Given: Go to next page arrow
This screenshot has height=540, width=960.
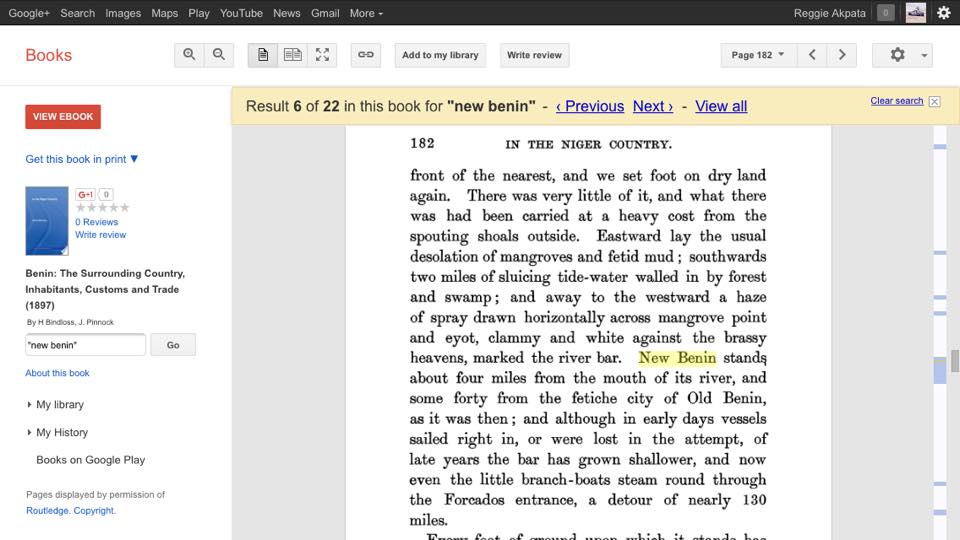Looking at the screenshot, I should (x=842, y=55).
